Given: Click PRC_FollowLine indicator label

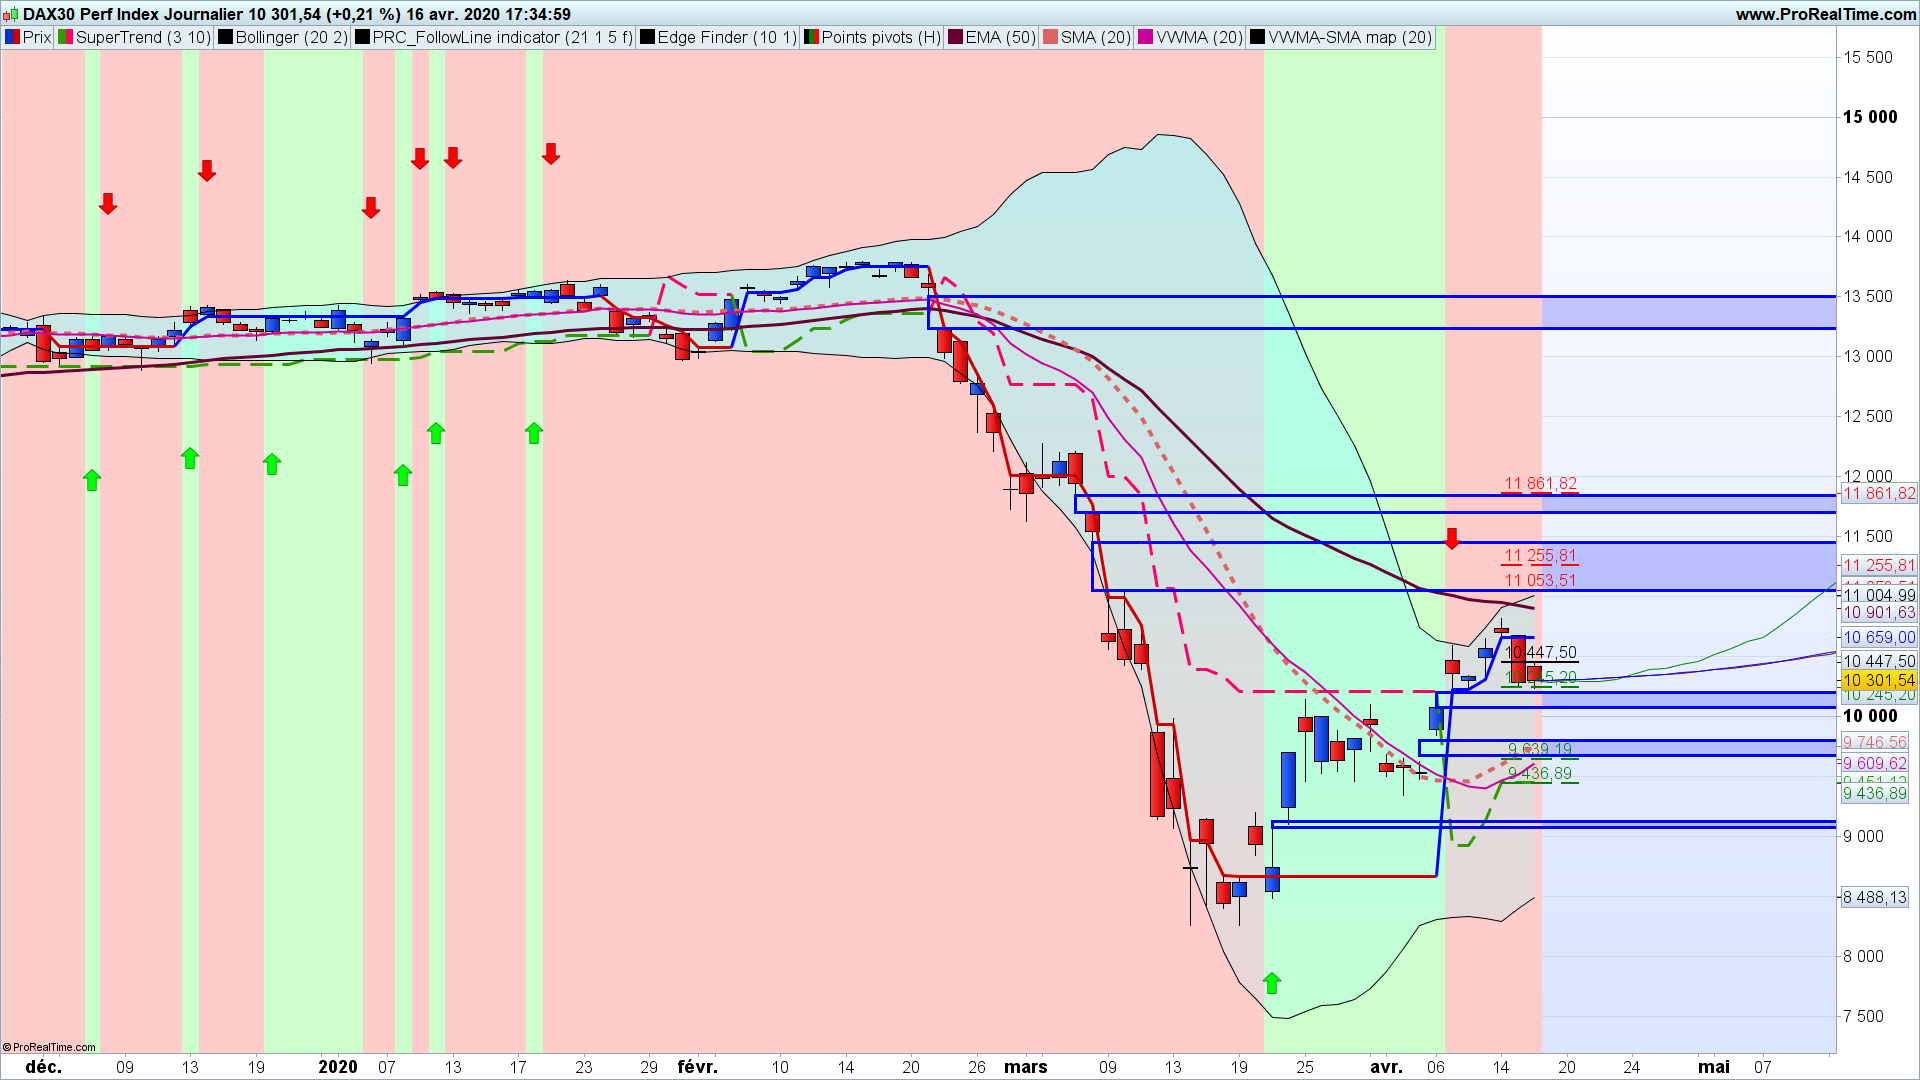Looking at the screenshot, I should coord(502,37).
